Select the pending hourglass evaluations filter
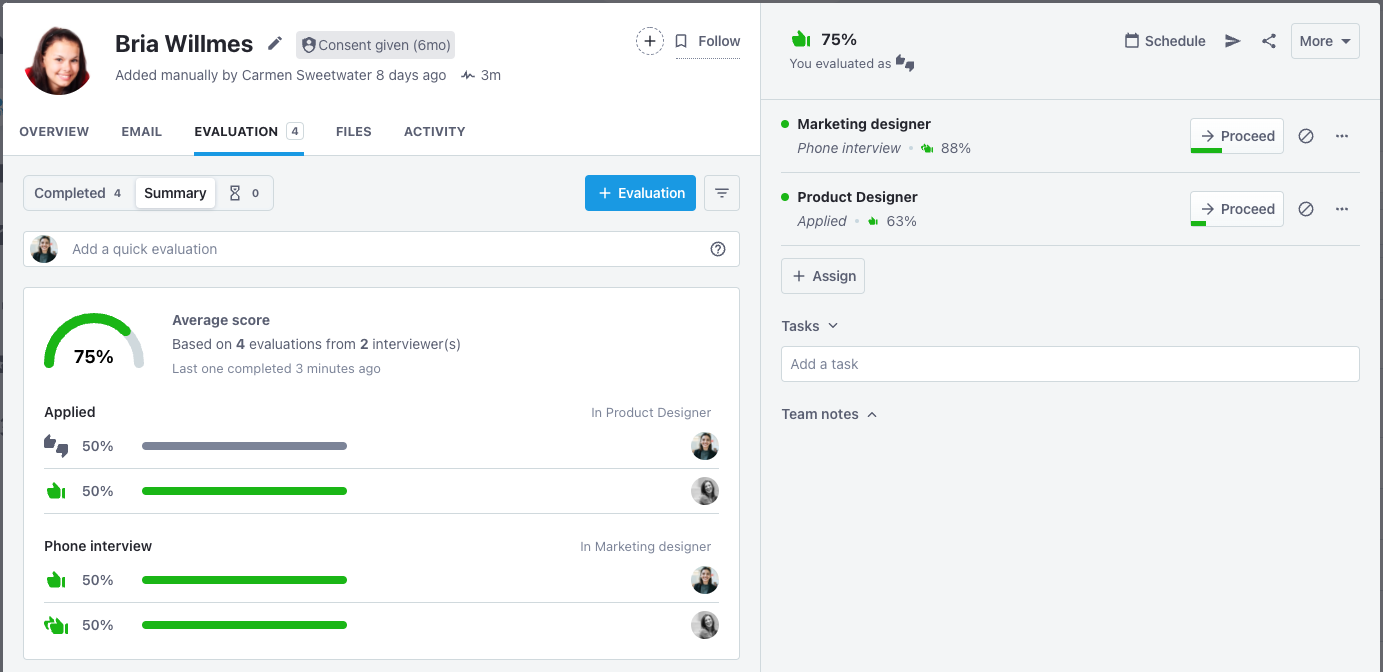The height and width of the screenshot is (672, 1383). pos(245,193)
